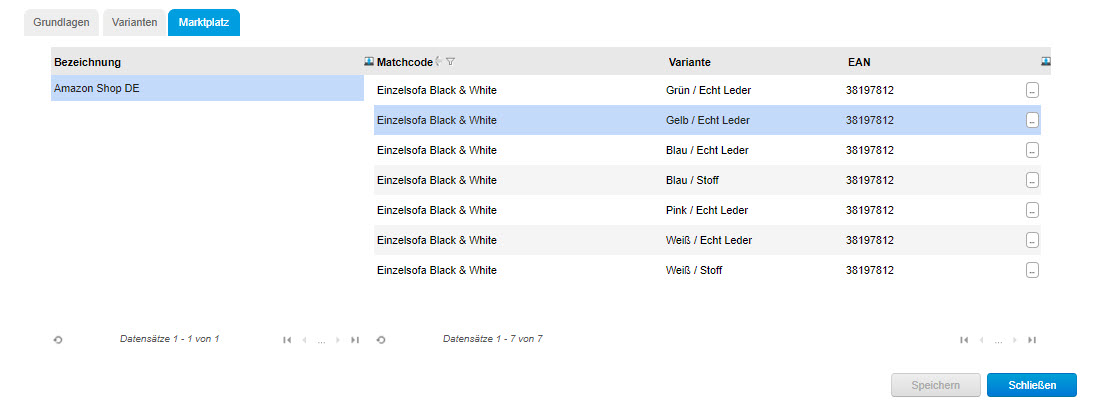Go to last page in Bezeichnung list pager
The image size is (1096, 403).
pos(355,340)
